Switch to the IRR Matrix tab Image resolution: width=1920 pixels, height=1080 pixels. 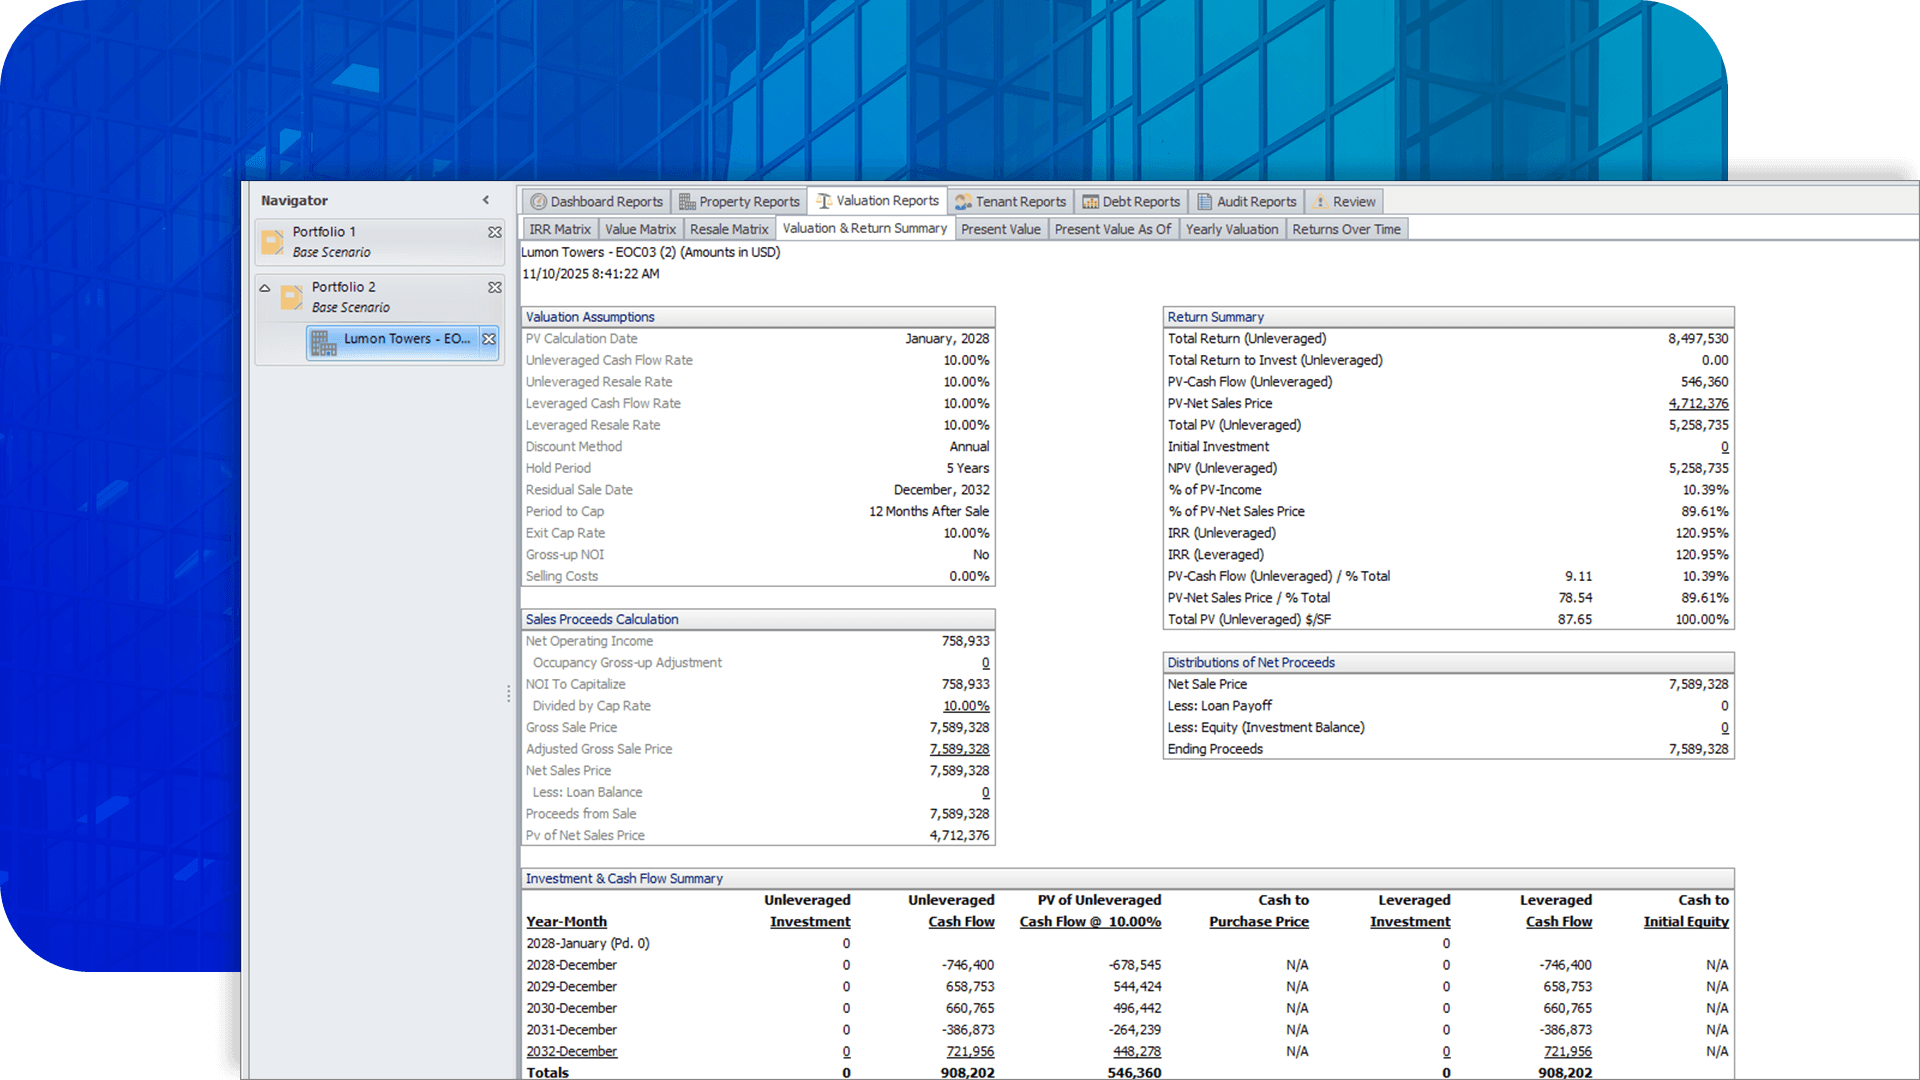point(559,229)
